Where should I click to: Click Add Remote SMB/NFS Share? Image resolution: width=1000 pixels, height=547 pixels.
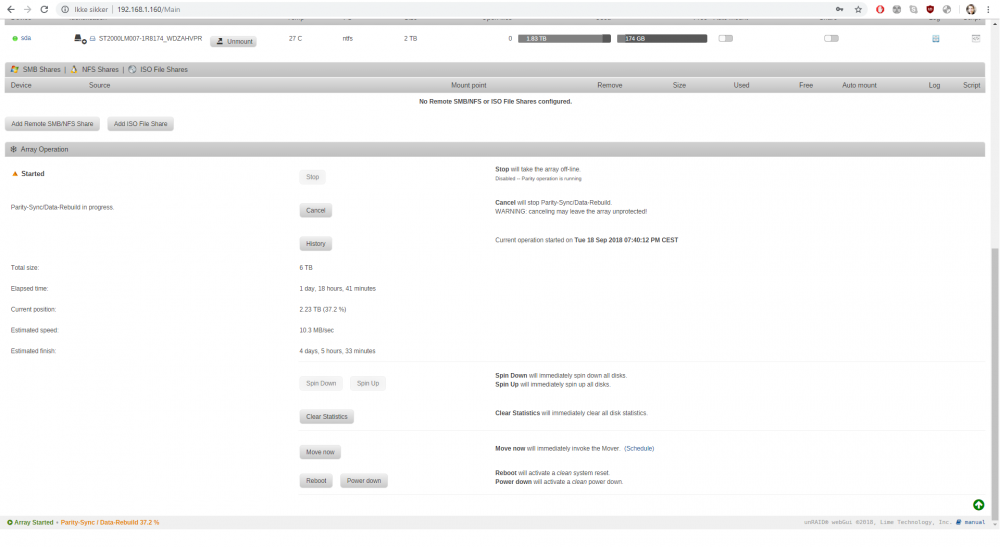52,124
